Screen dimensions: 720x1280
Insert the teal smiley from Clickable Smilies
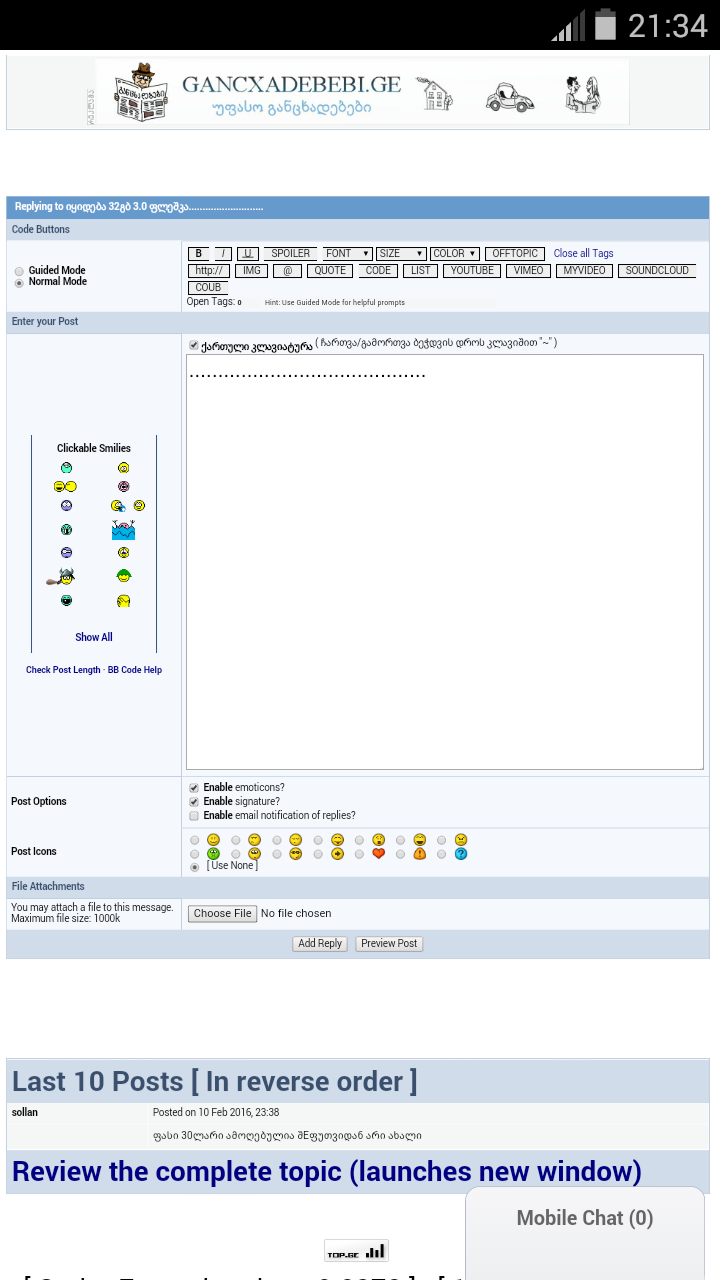(x=66, y=468)
